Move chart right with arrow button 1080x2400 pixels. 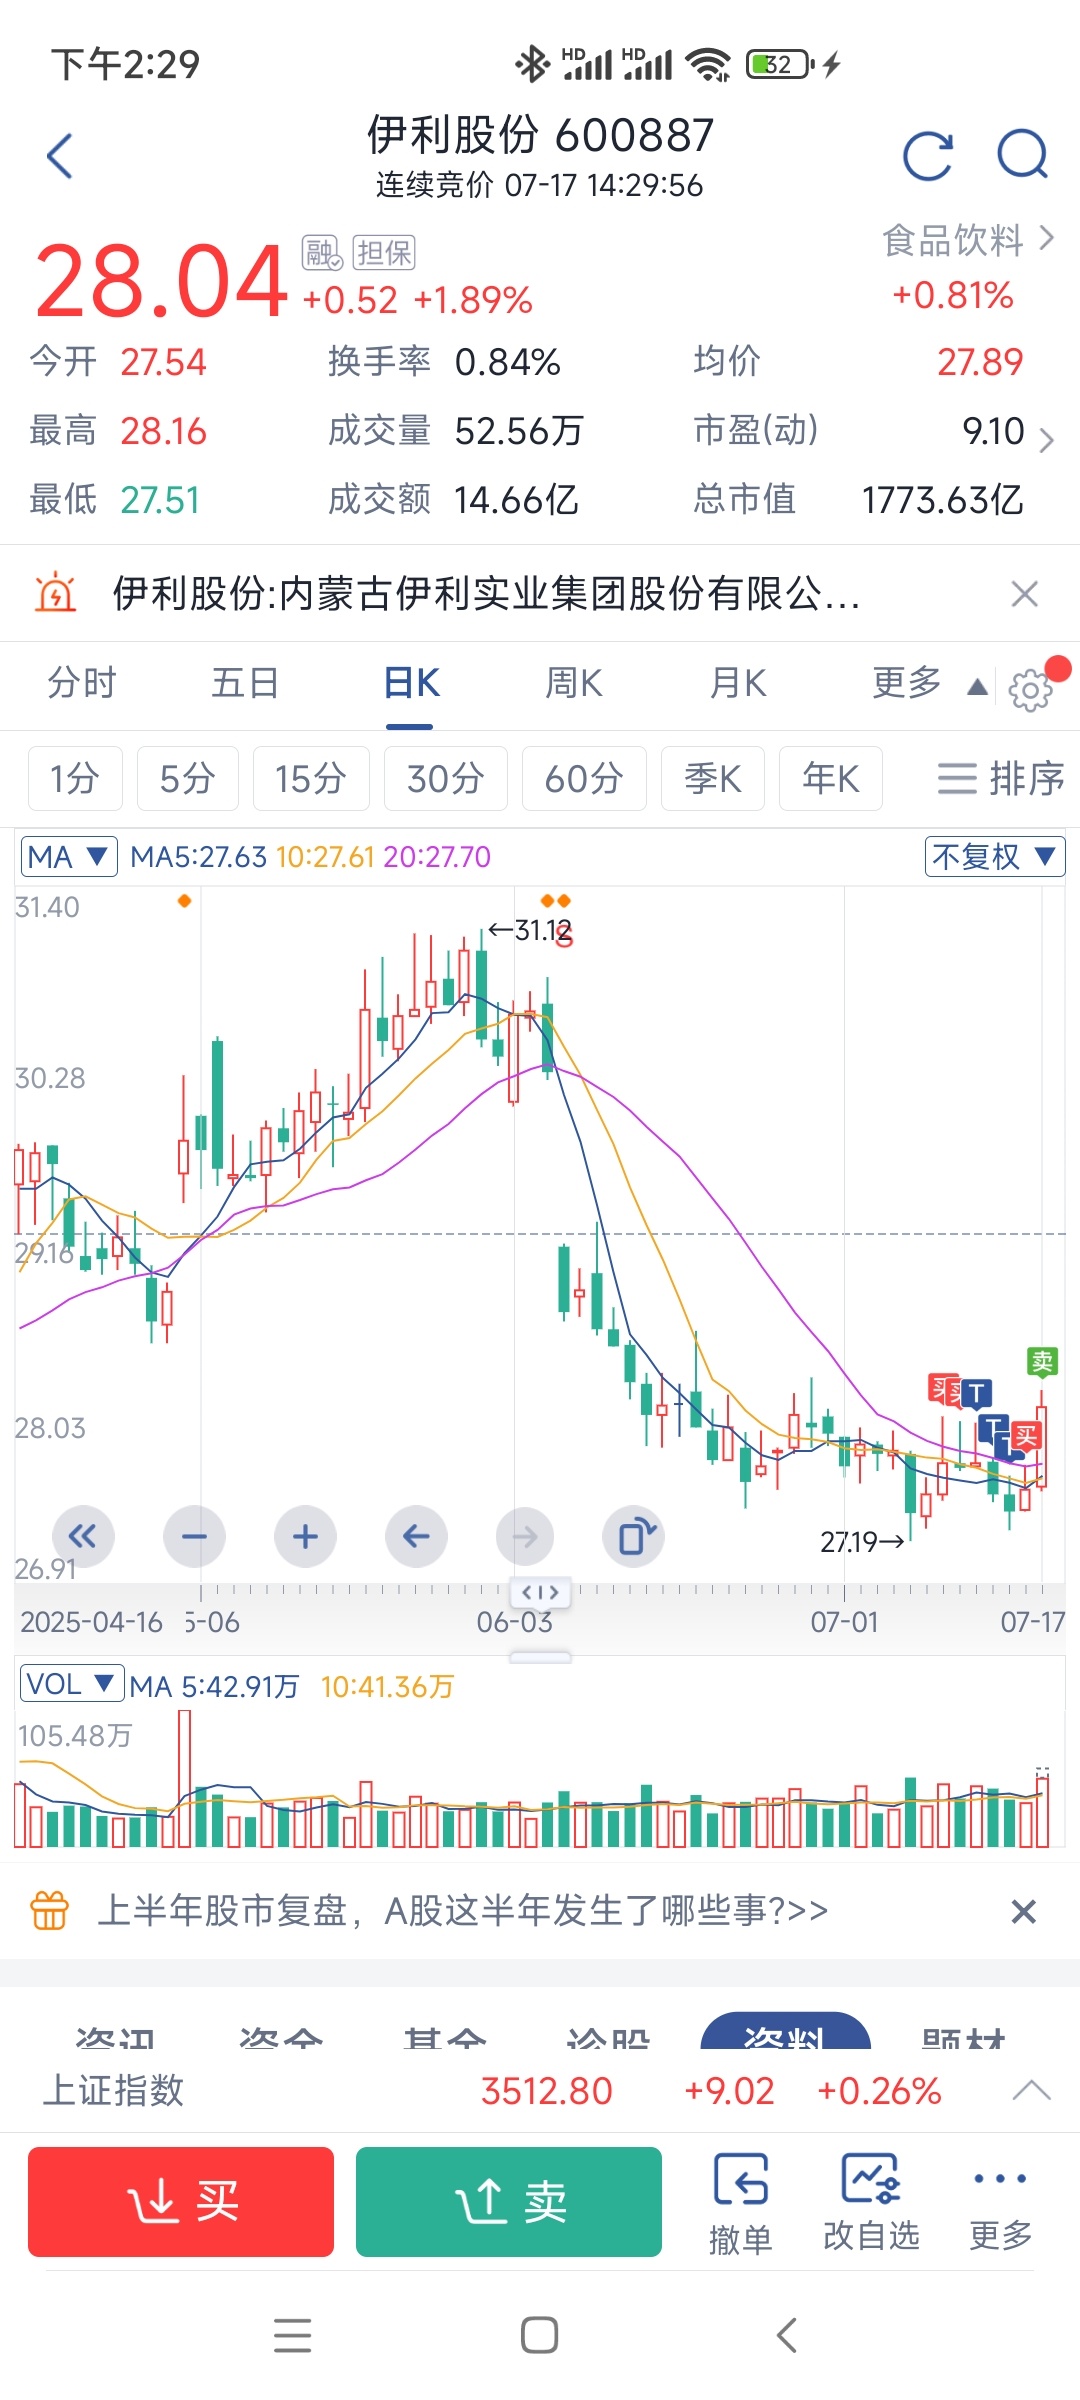[525, 1536]
